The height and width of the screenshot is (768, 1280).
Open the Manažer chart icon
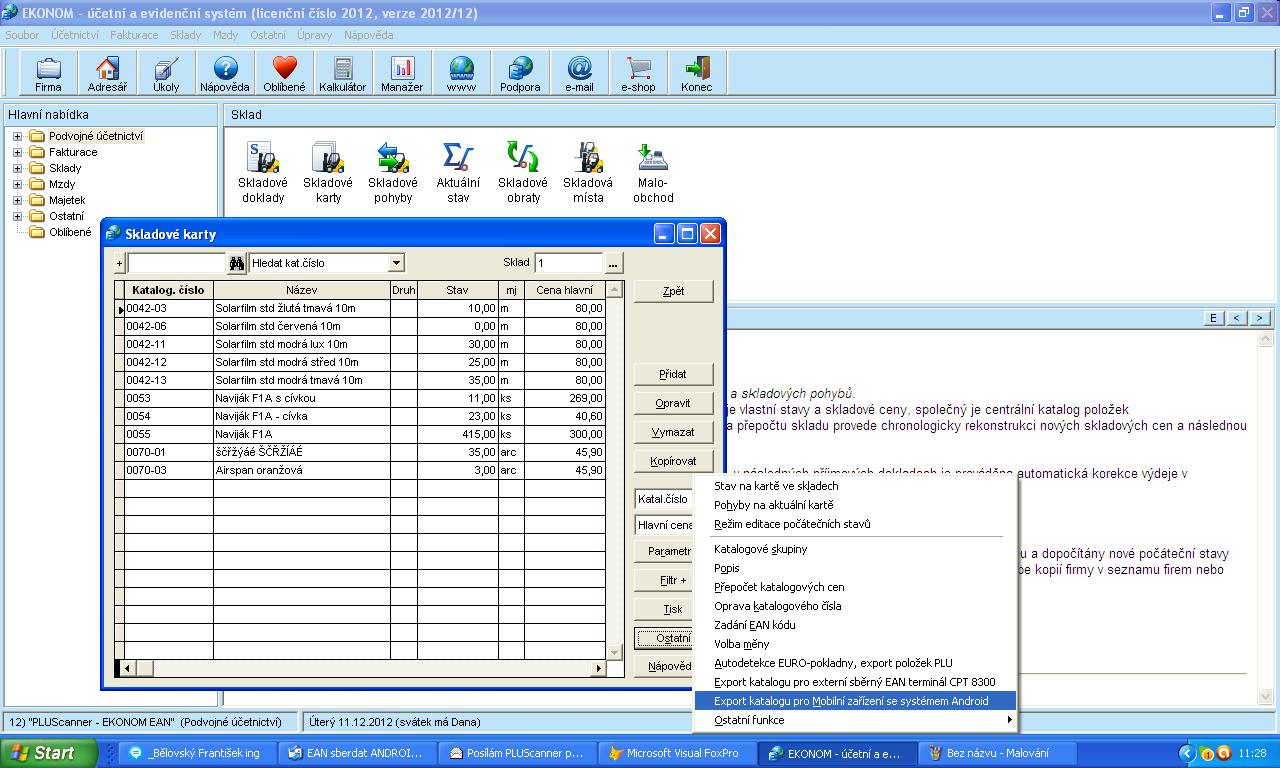point(402,74)
